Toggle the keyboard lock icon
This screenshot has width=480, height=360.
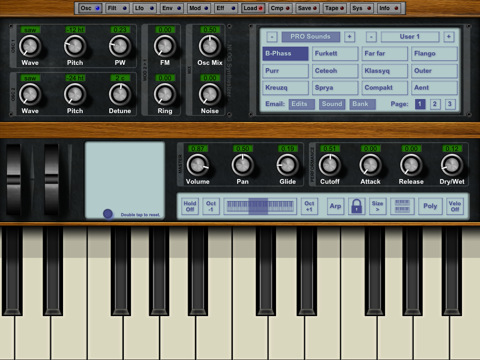point(356,206)
